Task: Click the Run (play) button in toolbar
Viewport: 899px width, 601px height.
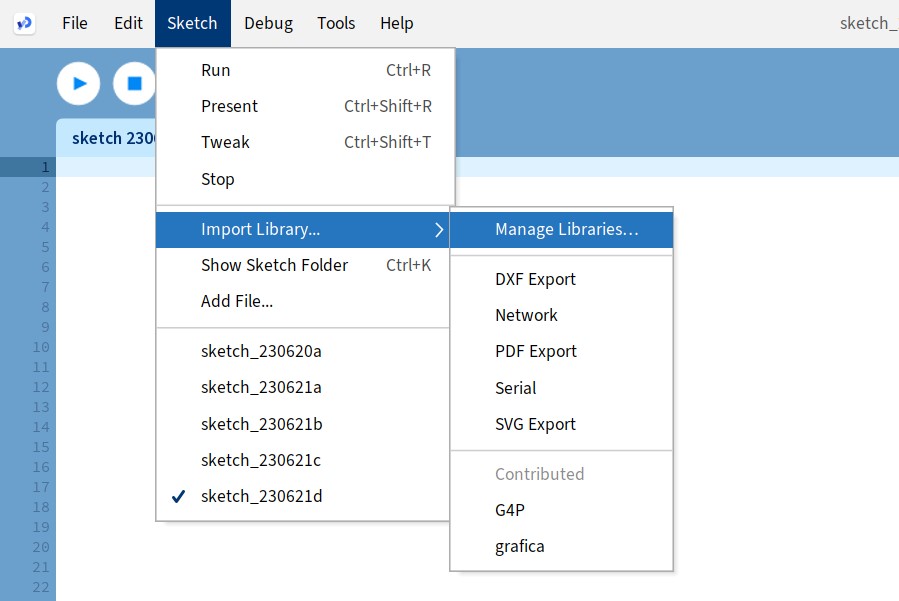Action: click(79, 83)
